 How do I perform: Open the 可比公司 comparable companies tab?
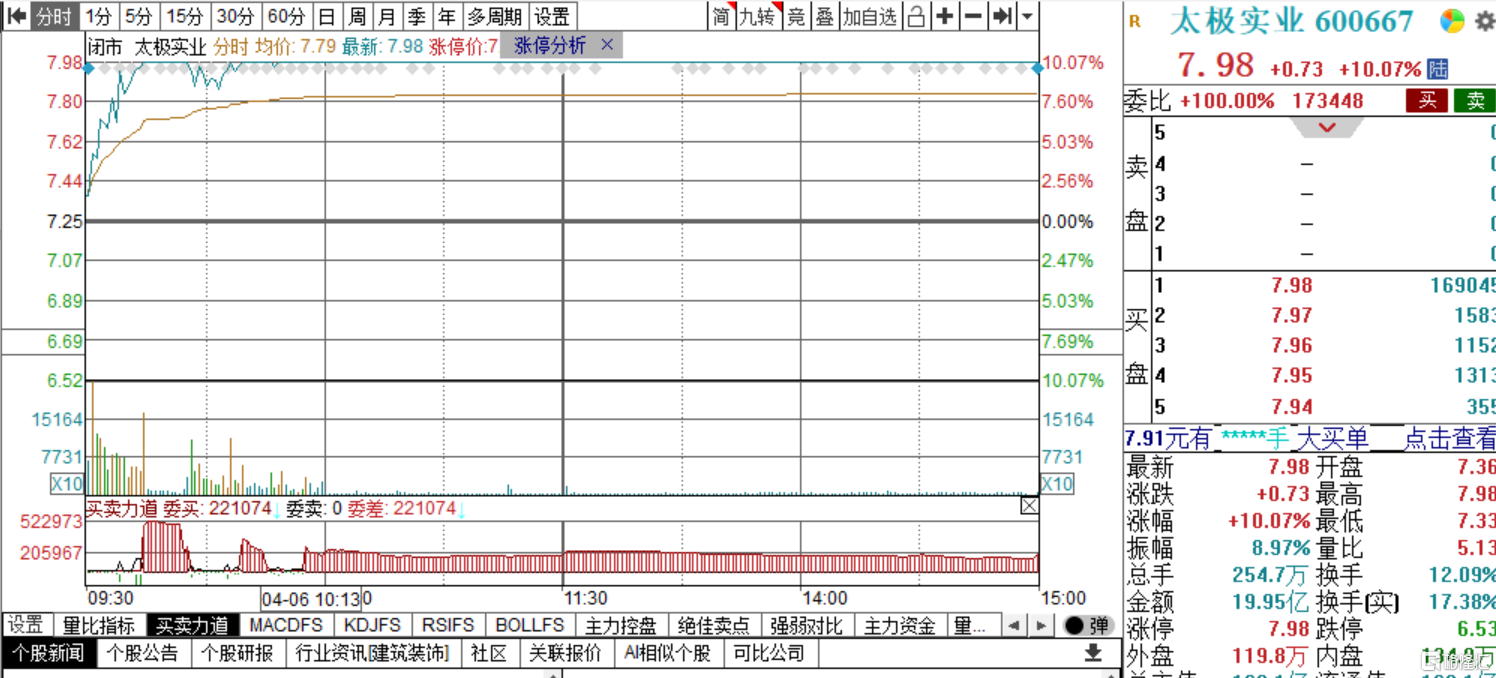point(768,653)
